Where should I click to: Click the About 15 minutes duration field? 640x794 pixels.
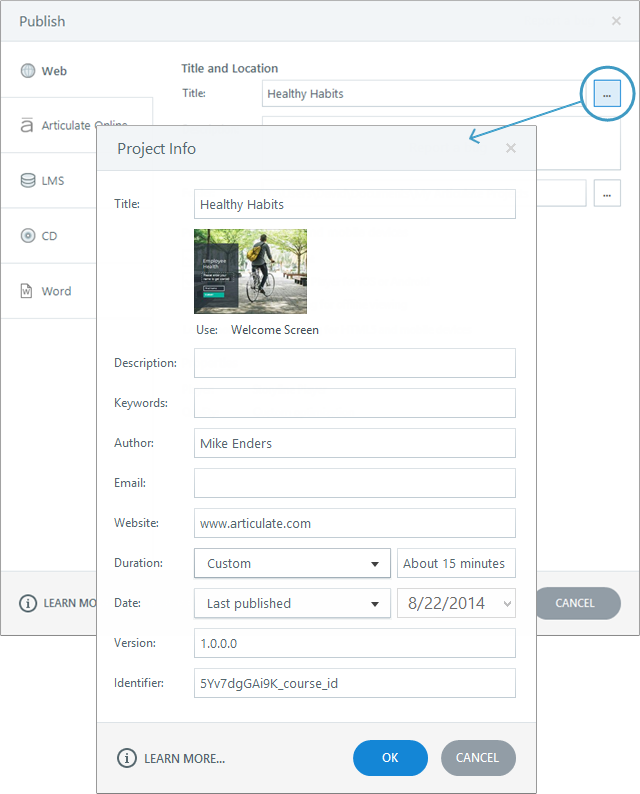(x=456, y=563)
